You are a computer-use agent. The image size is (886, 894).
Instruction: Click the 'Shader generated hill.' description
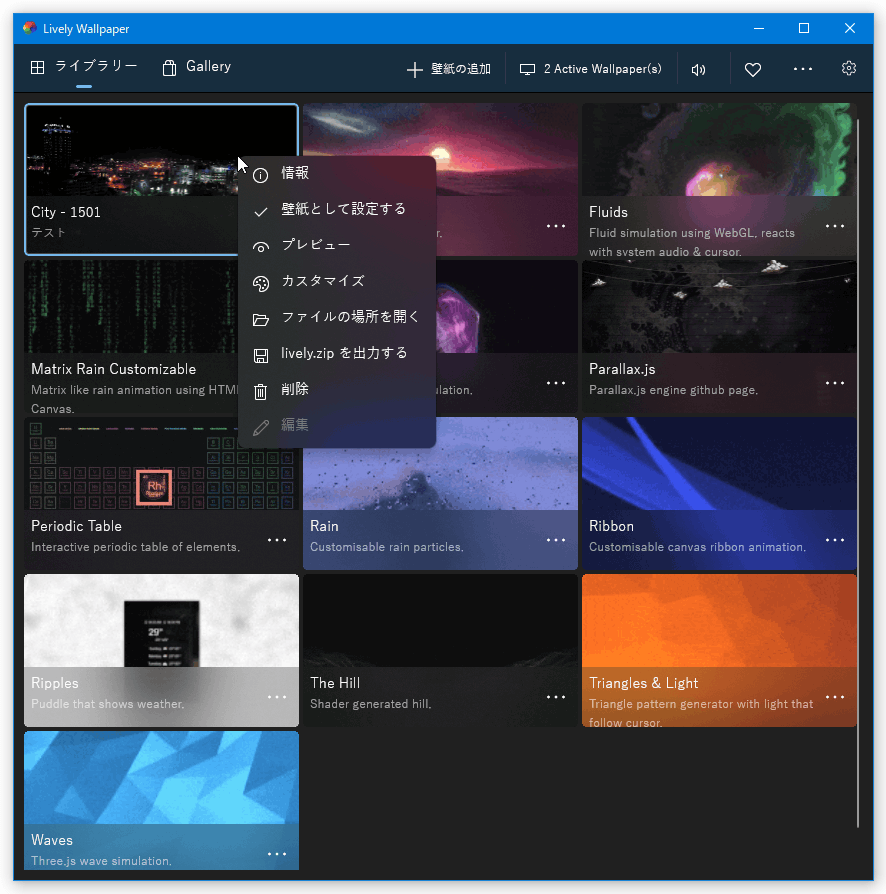[x=371, y=704]
